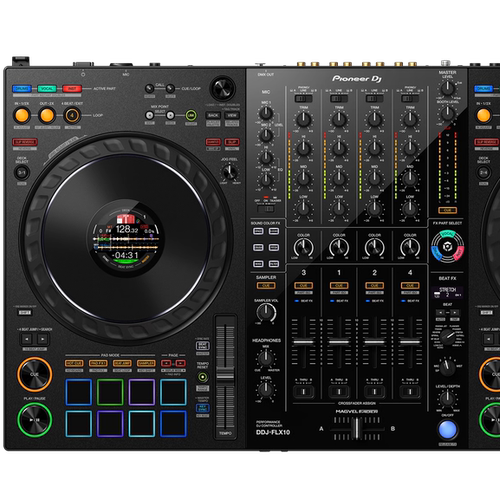
Task: Flip the MIC OFF/ON/TALKOVER switch
Action: pos(266,209)
